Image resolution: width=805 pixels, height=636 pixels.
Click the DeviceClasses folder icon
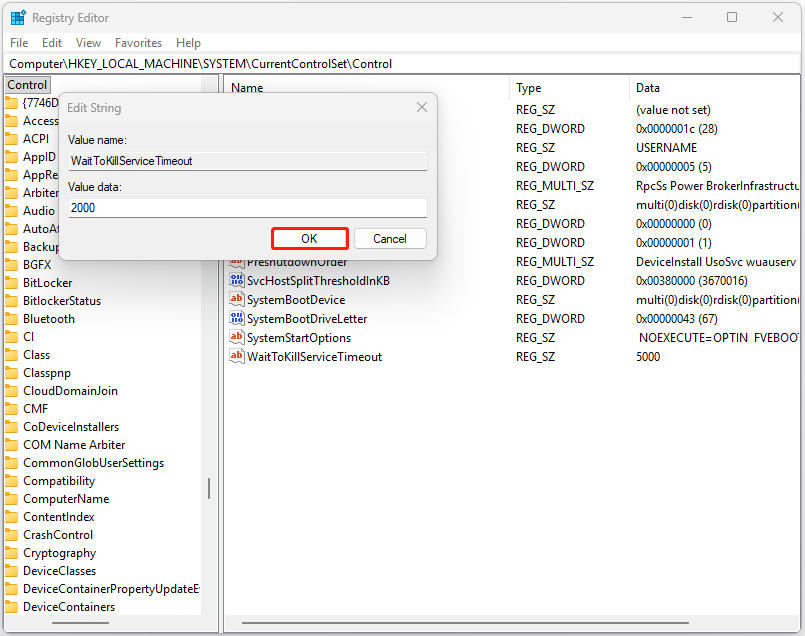click(x=11, y=570)
